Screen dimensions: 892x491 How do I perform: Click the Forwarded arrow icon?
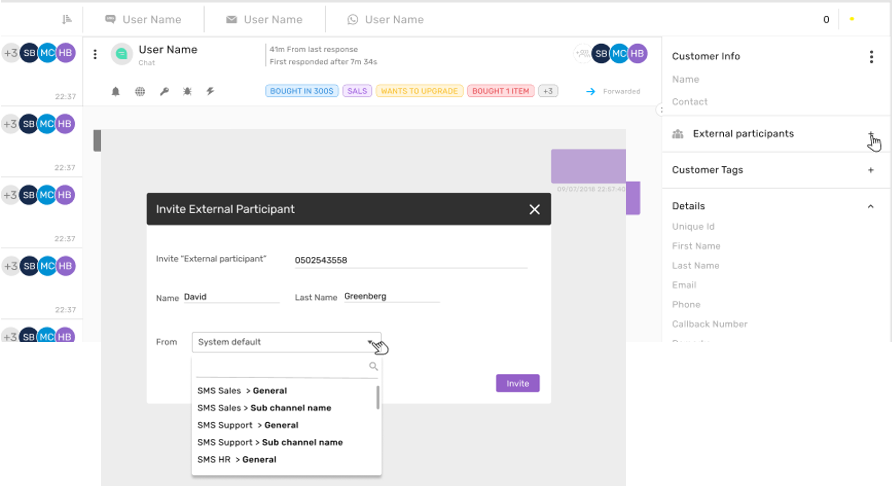point(590,91)
